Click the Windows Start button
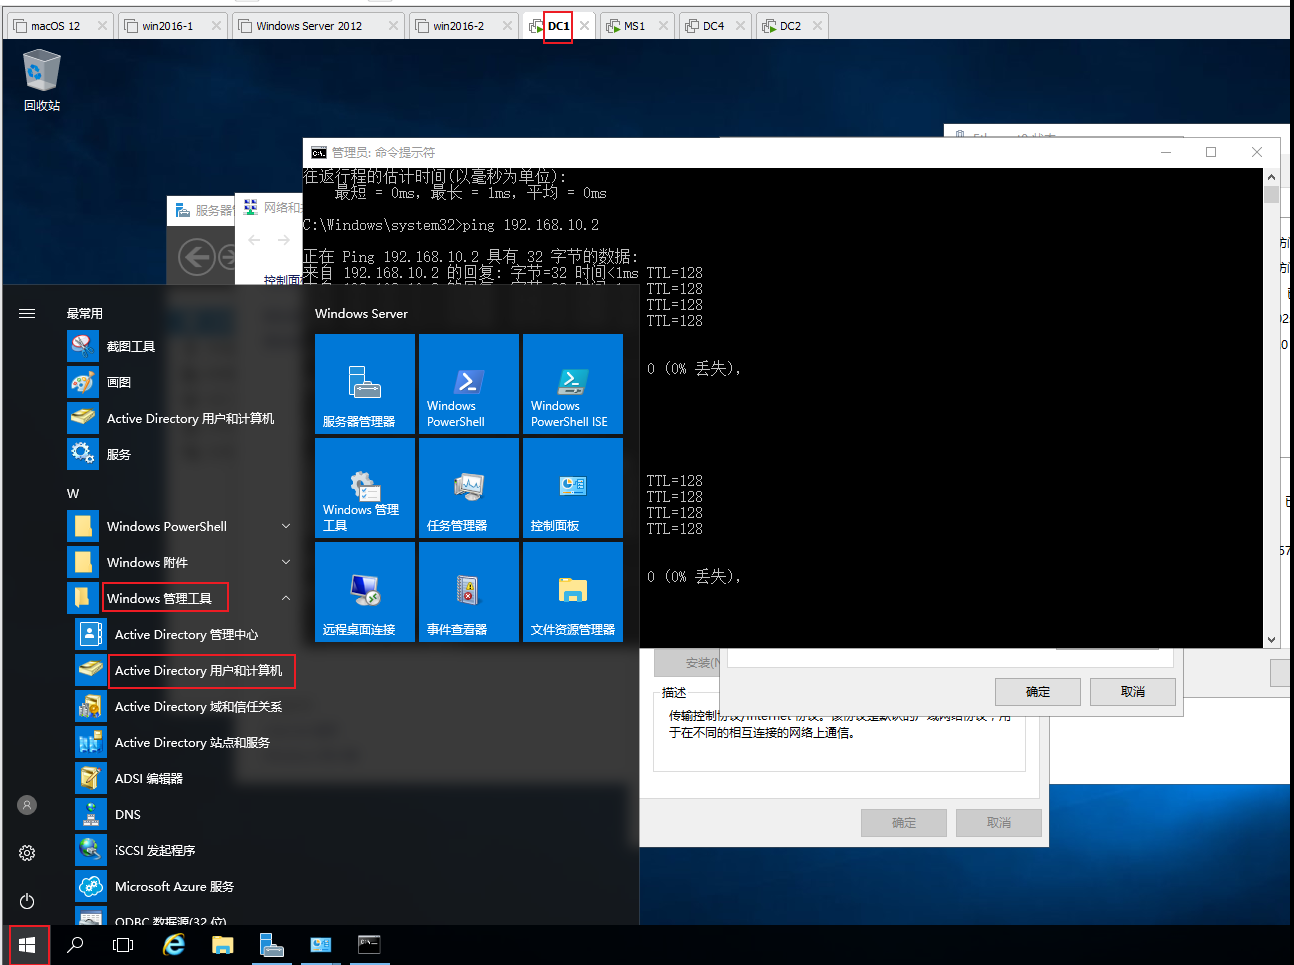The width and height of the screenshot is (1294, 965). (x=27, y=945)
